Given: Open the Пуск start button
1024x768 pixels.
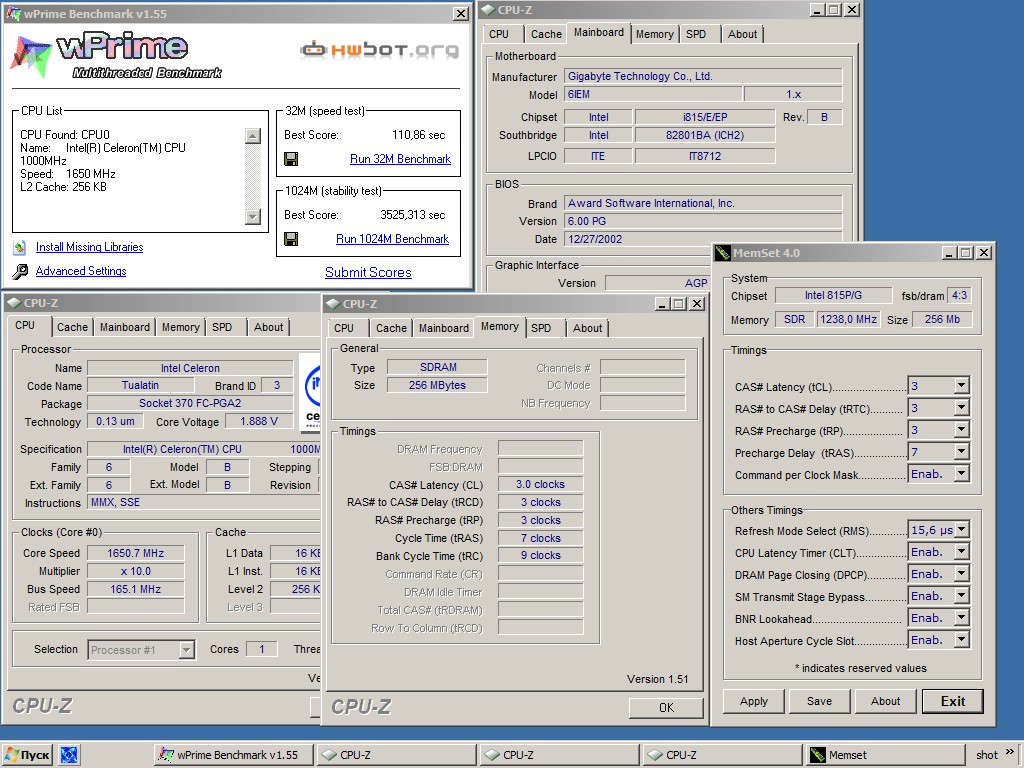Looking at the screenshot, I should [28, 755].
